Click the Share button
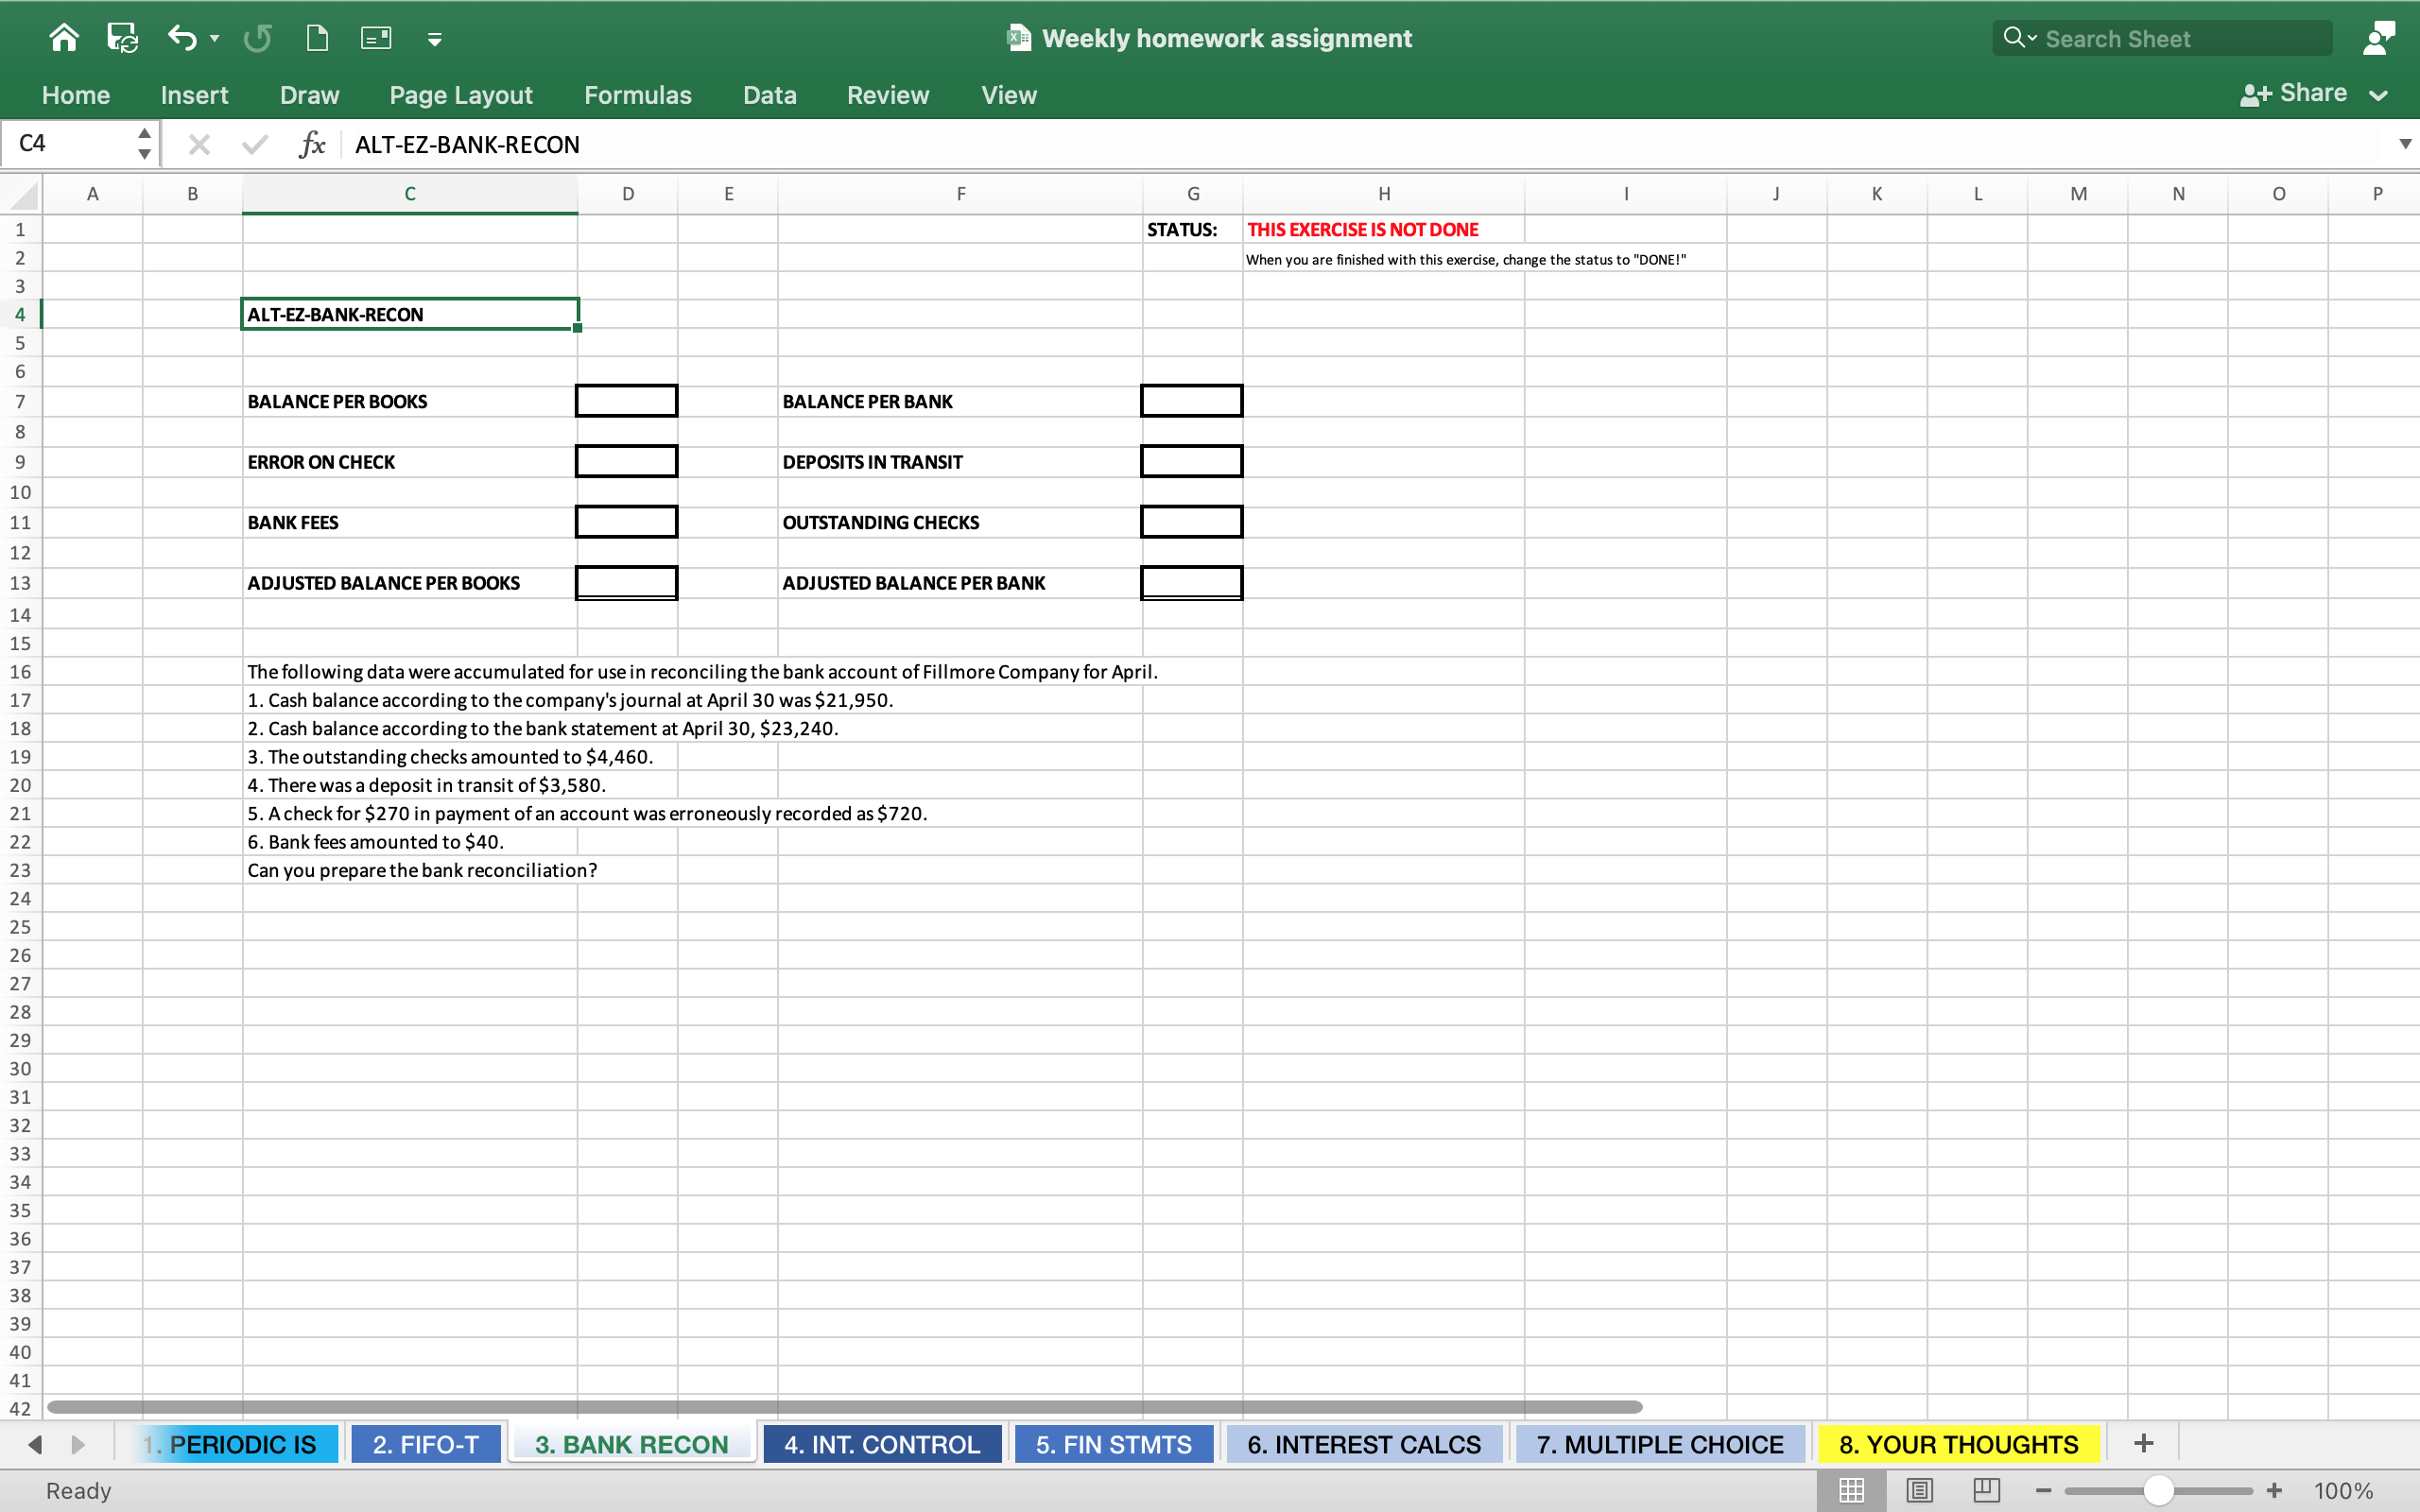 point(2294,94)
